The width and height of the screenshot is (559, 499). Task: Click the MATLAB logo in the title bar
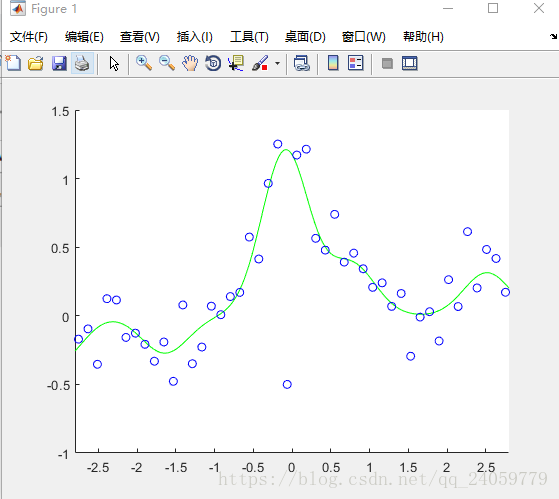click(x=17, y=9)
